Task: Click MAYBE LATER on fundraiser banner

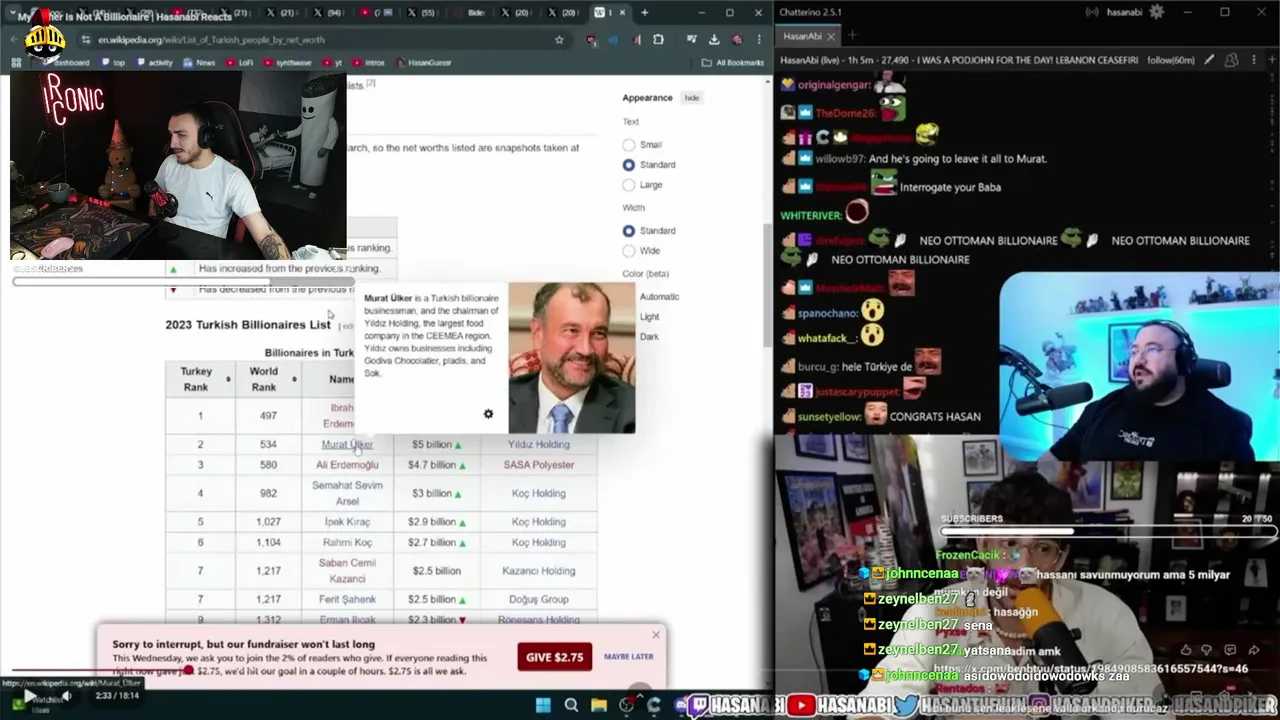Action: [628, 657]
